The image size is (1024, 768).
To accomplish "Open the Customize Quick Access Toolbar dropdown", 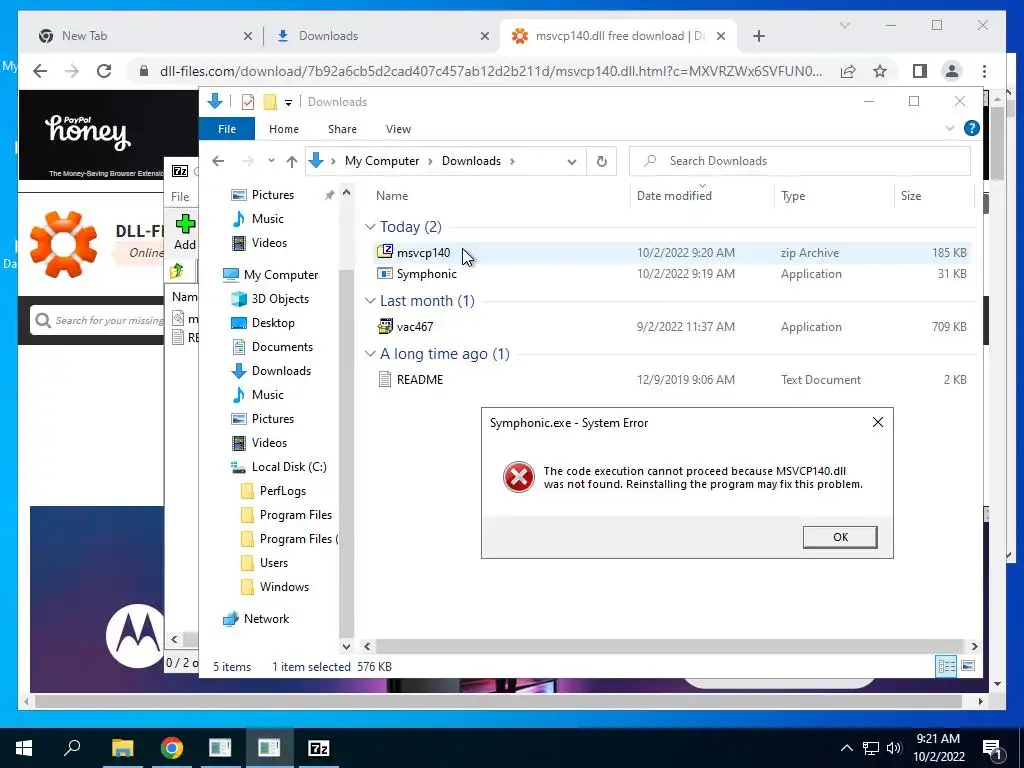I will [288, 103].
